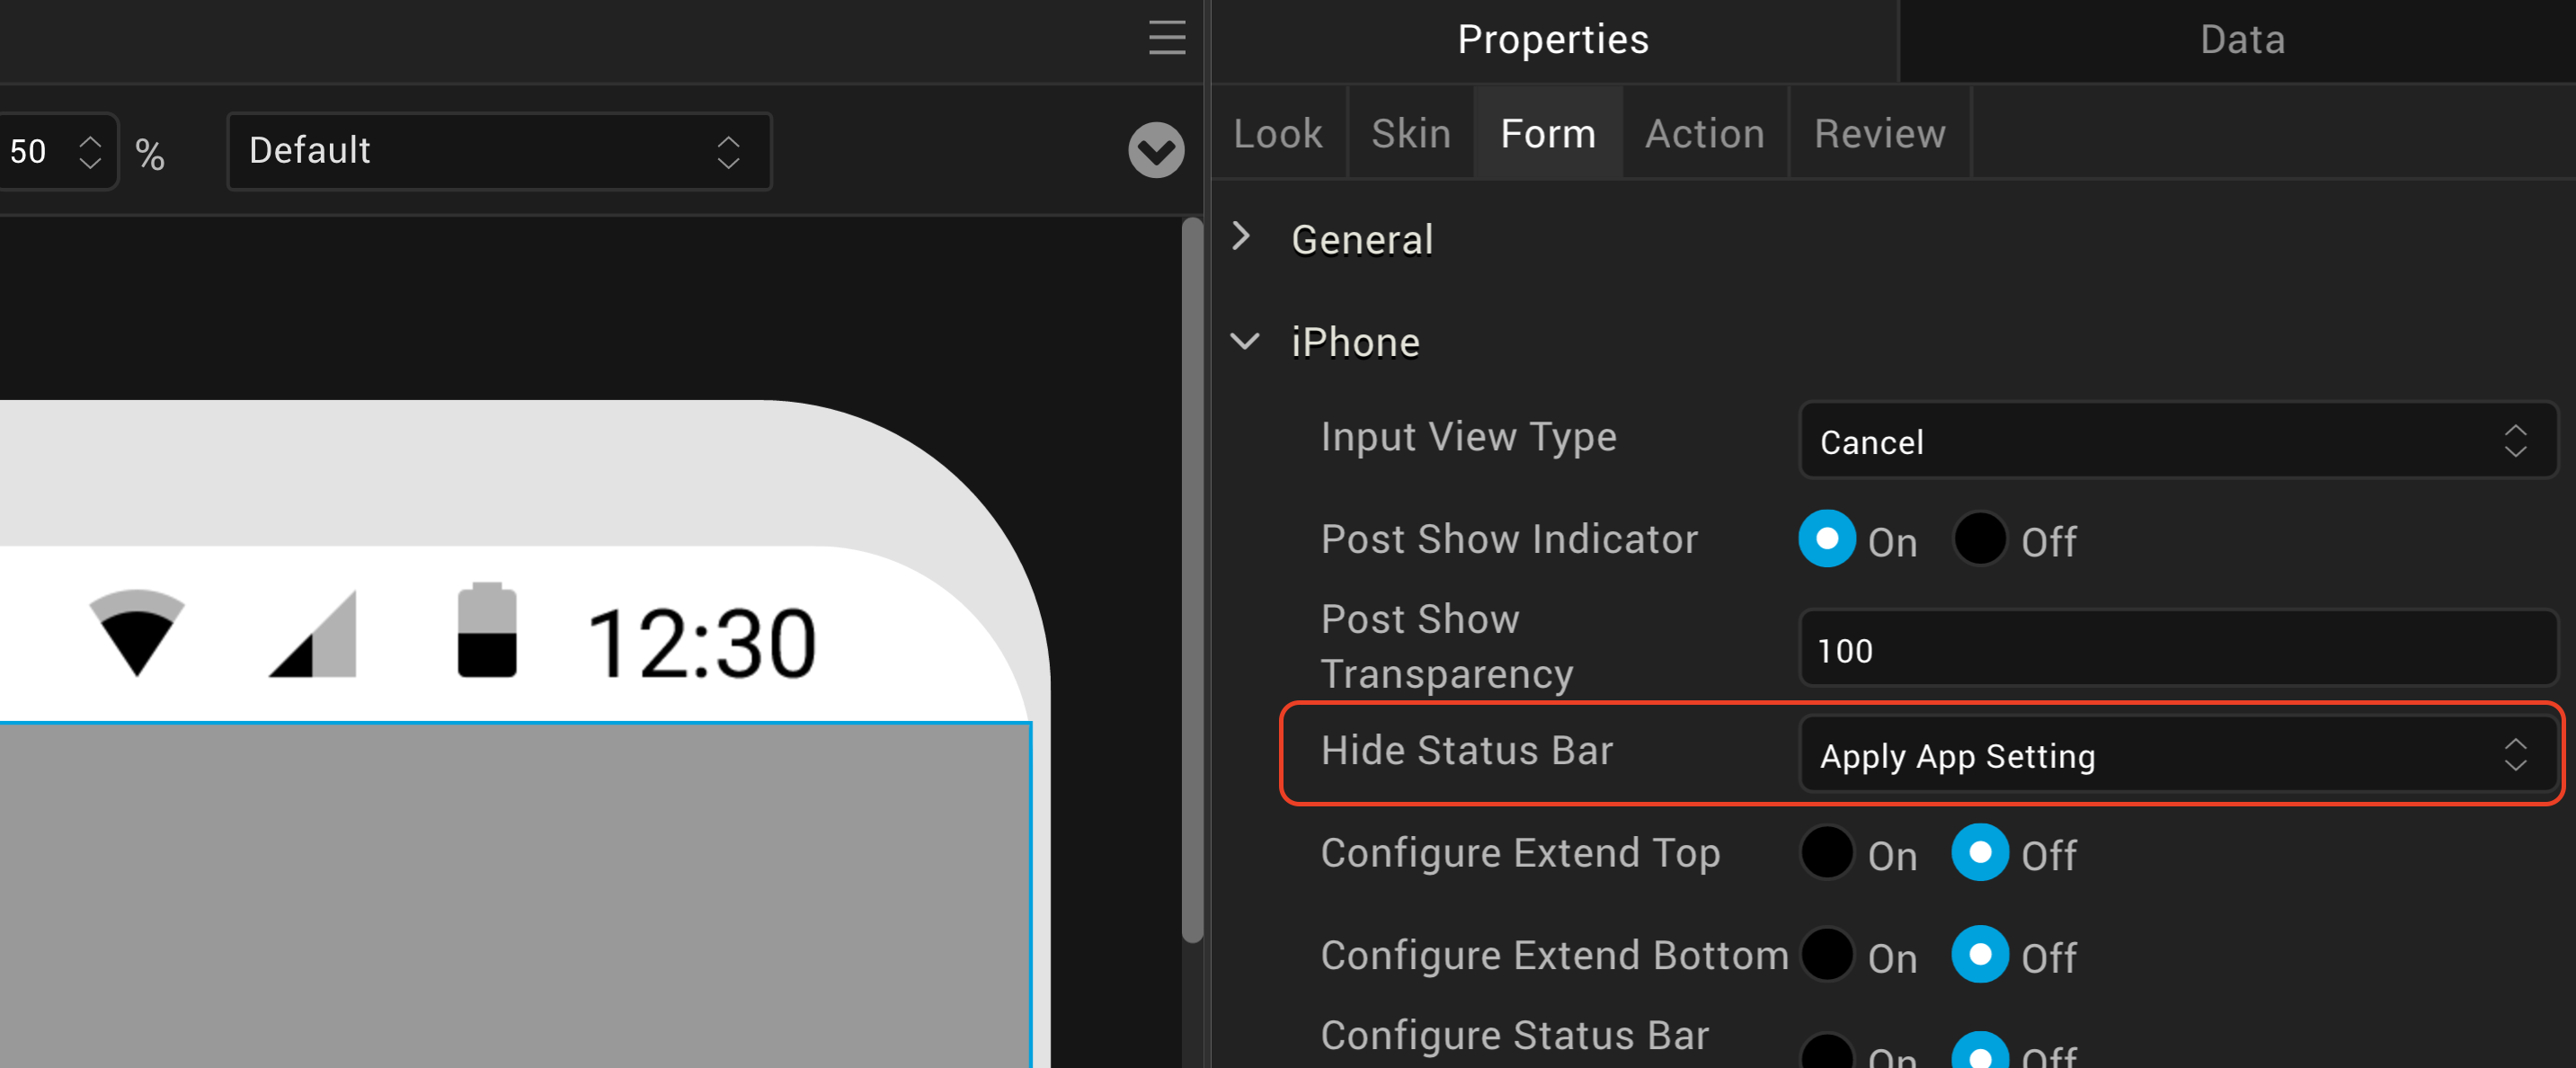The image size is (2576, 1068).
Task: Increase zoom with the percentage stepper arrow
Action: [x=90, y=139]
